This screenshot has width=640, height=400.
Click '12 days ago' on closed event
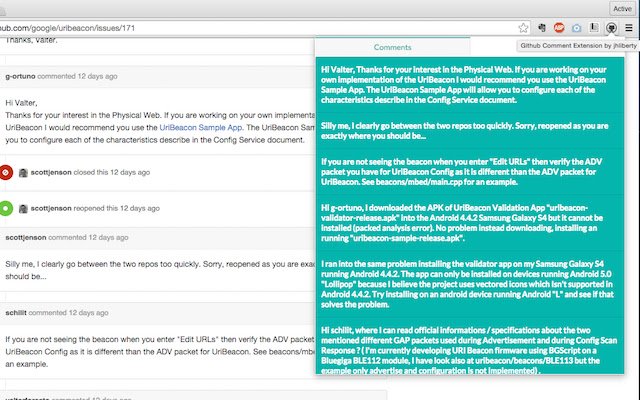pos(130,172)
